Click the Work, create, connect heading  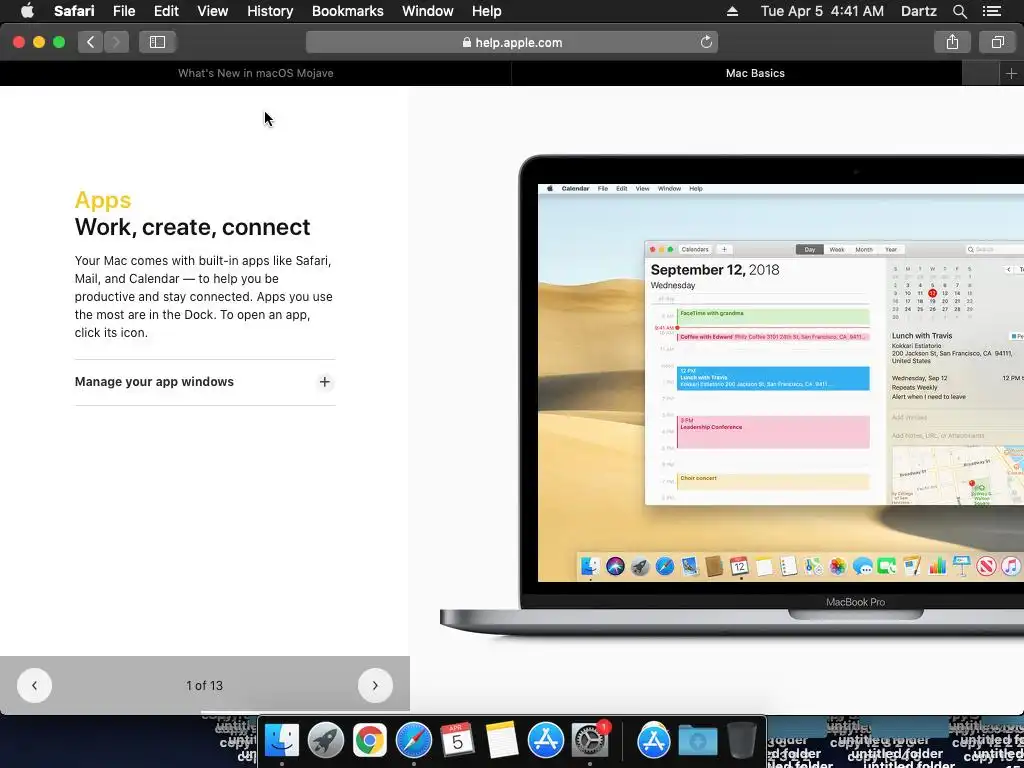pyautogui.click(x=193, y=227)
